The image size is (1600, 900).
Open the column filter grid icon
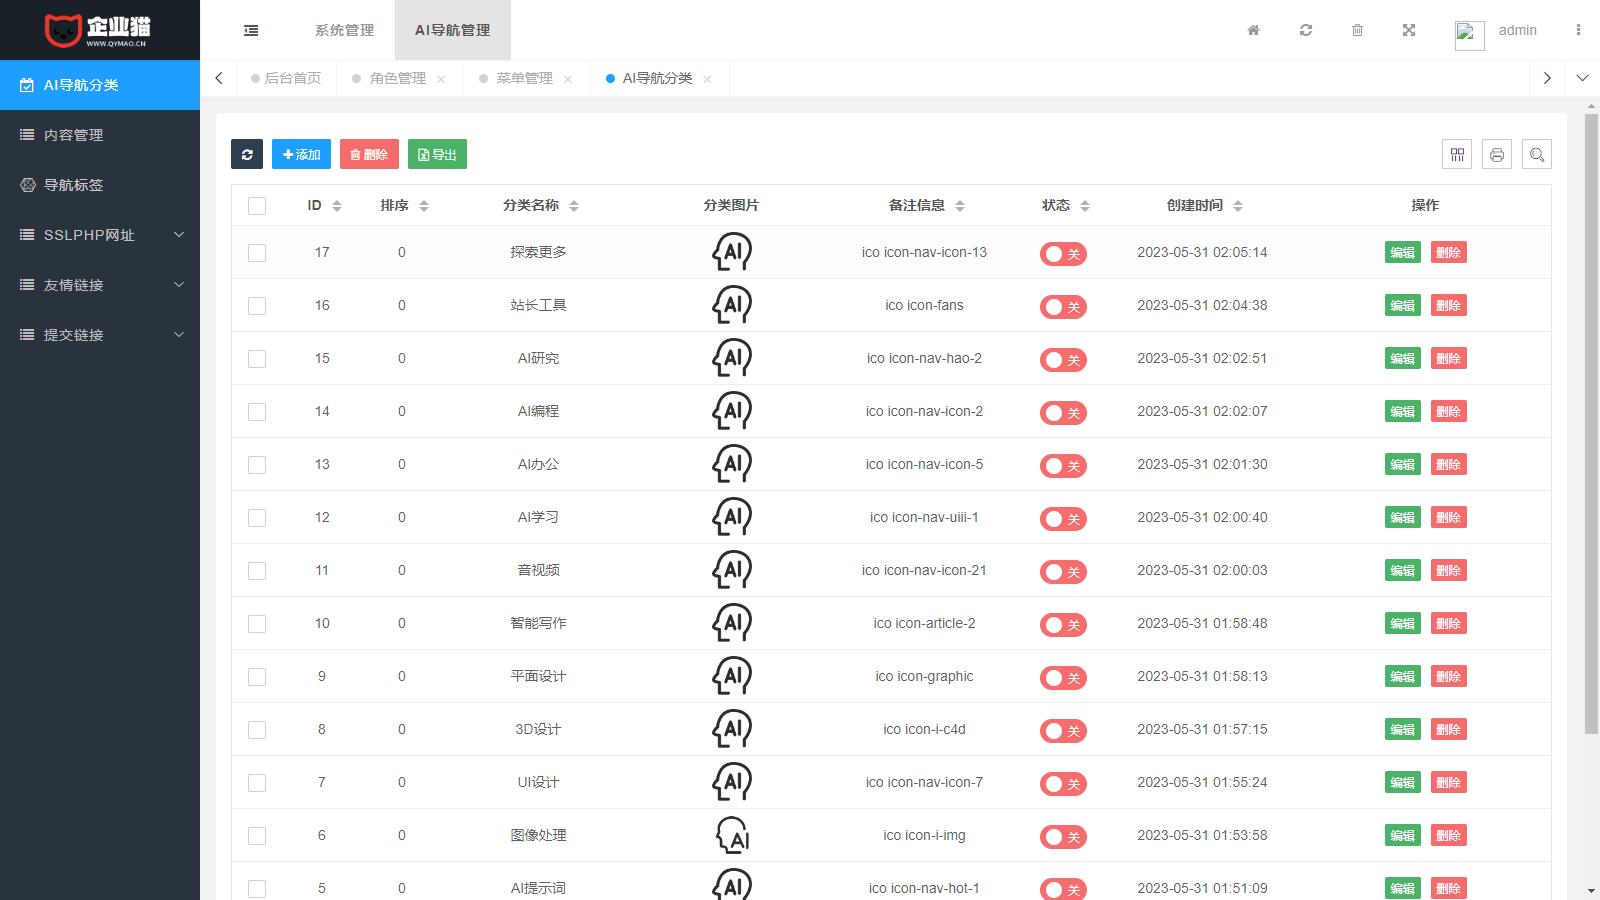1457,155
